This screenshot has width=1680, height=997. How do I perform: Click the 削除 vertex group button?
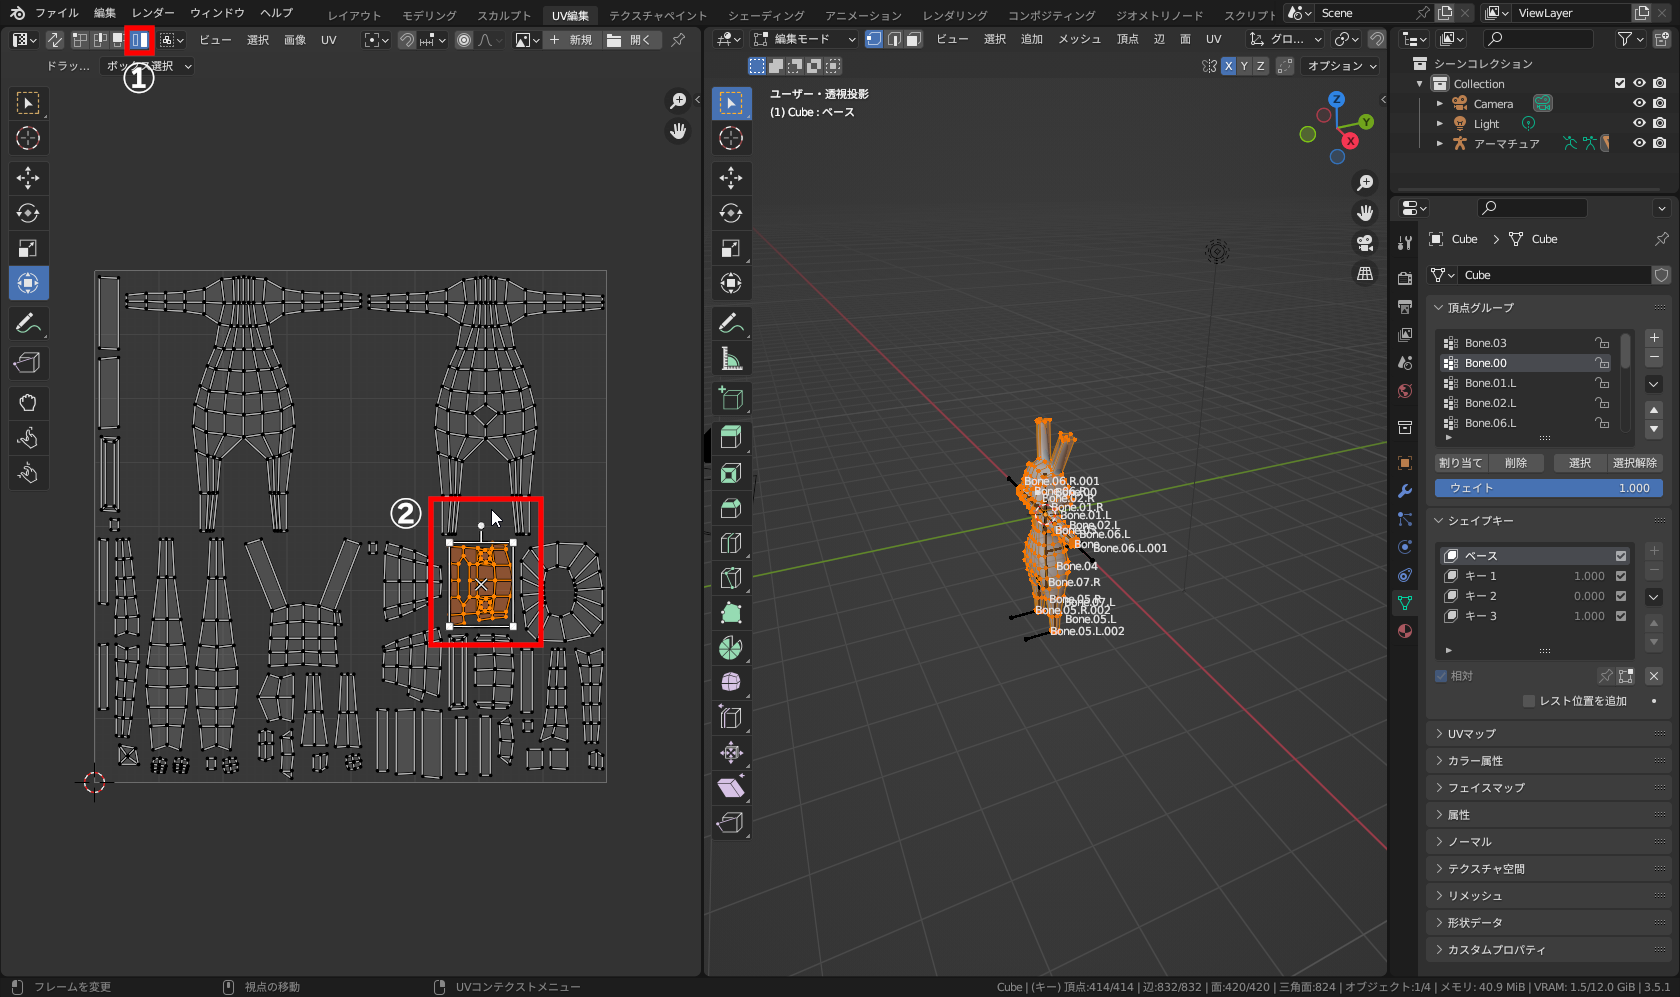click(1516, 463)
